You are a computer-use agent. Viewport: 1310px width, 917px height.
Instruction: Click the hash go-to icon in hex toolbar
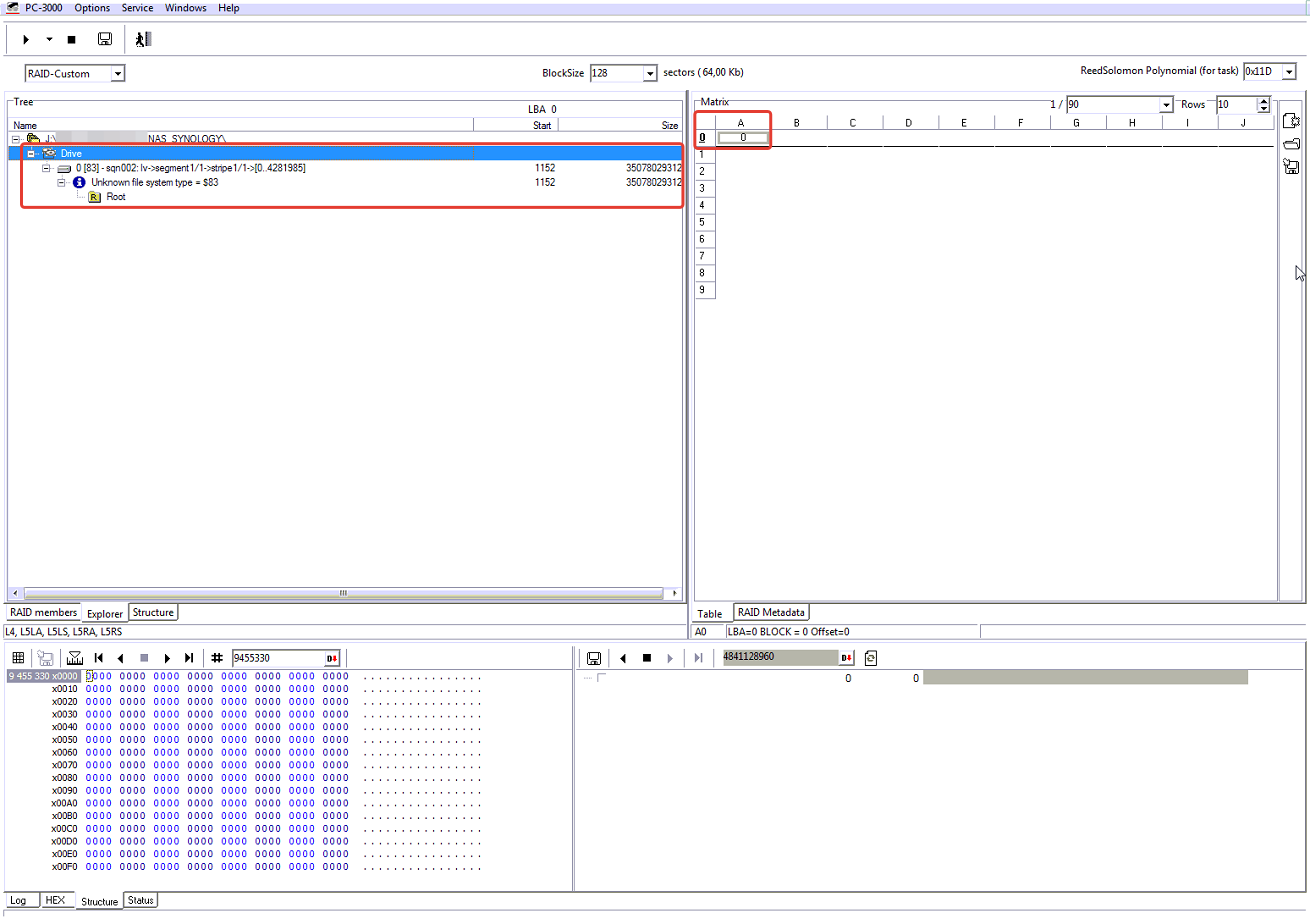coord(217,658)
